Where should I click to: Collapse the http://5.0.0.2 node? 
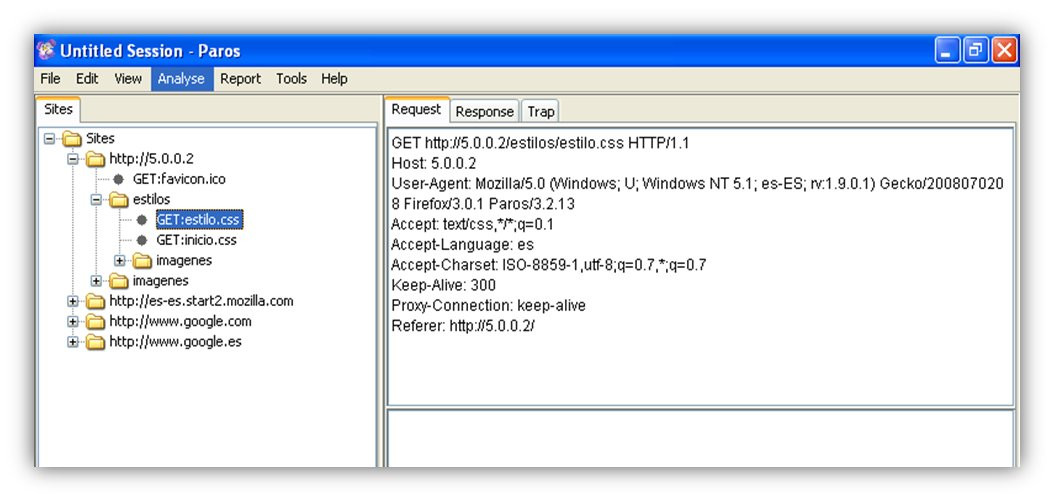pos(73,159)
